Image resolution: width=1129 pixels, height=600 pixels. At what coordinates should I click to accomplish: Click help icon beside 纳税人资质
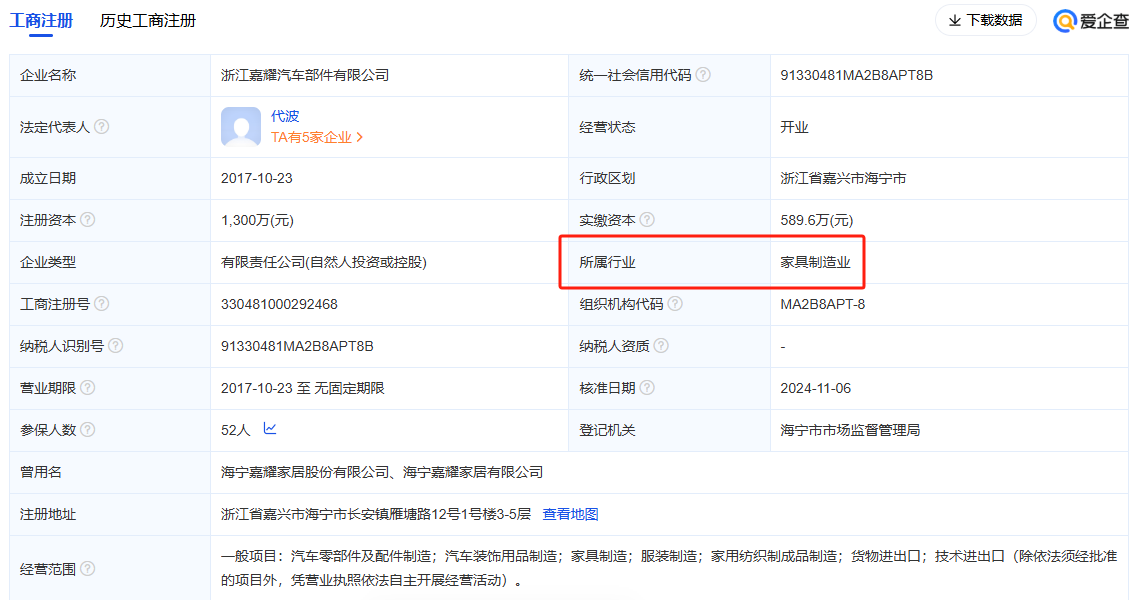coord(661,346)
